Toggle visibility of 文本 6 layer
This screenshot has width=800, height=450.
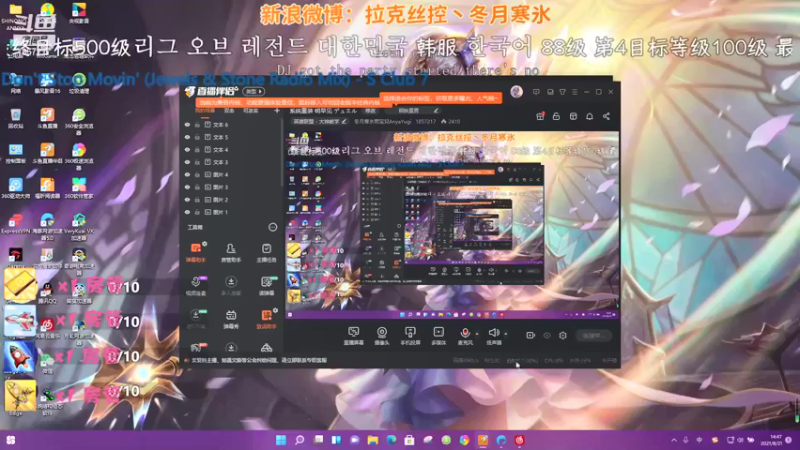coord(187,124)
